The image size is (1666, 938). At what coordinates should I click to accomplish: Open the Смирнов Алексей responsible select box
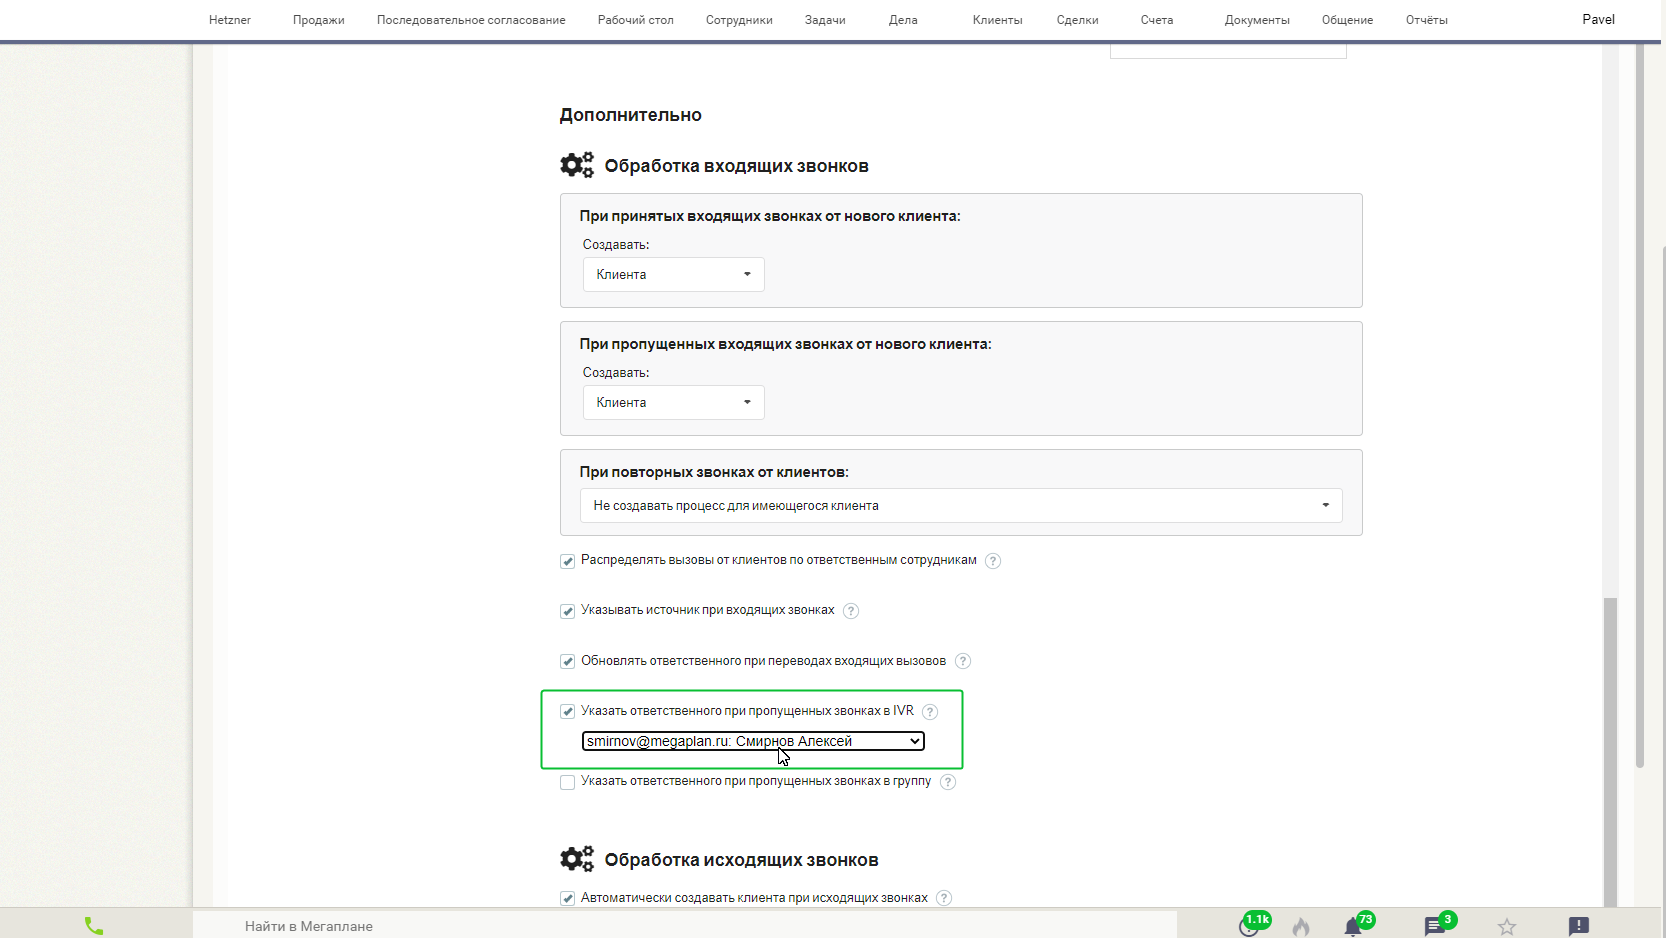point(753,741)
